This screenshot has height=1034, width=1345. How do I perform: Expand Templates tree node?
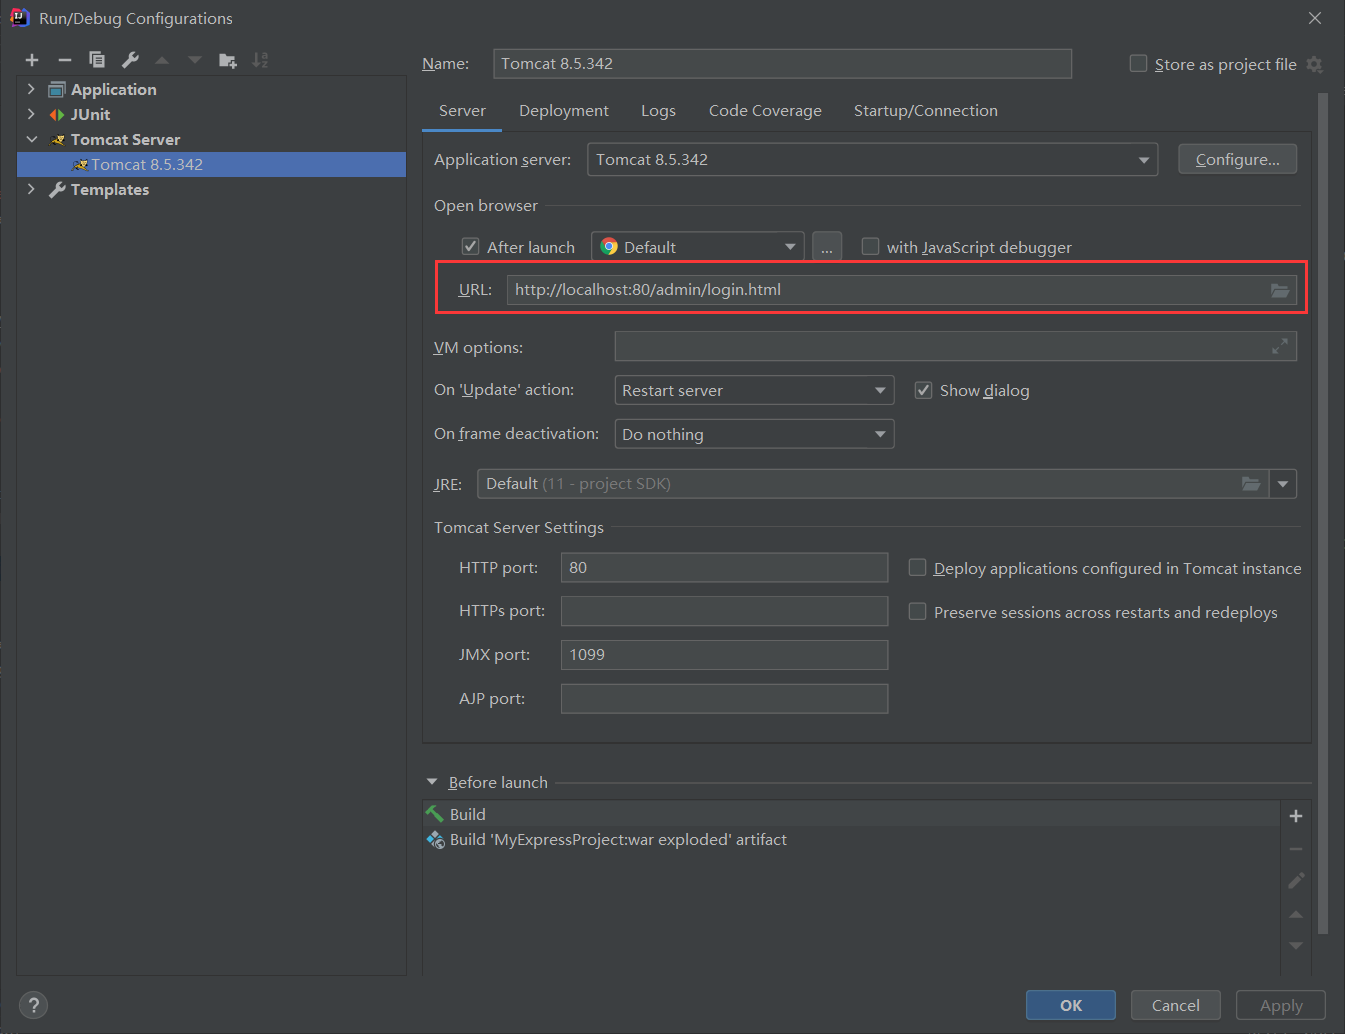(x=31, y=189)
